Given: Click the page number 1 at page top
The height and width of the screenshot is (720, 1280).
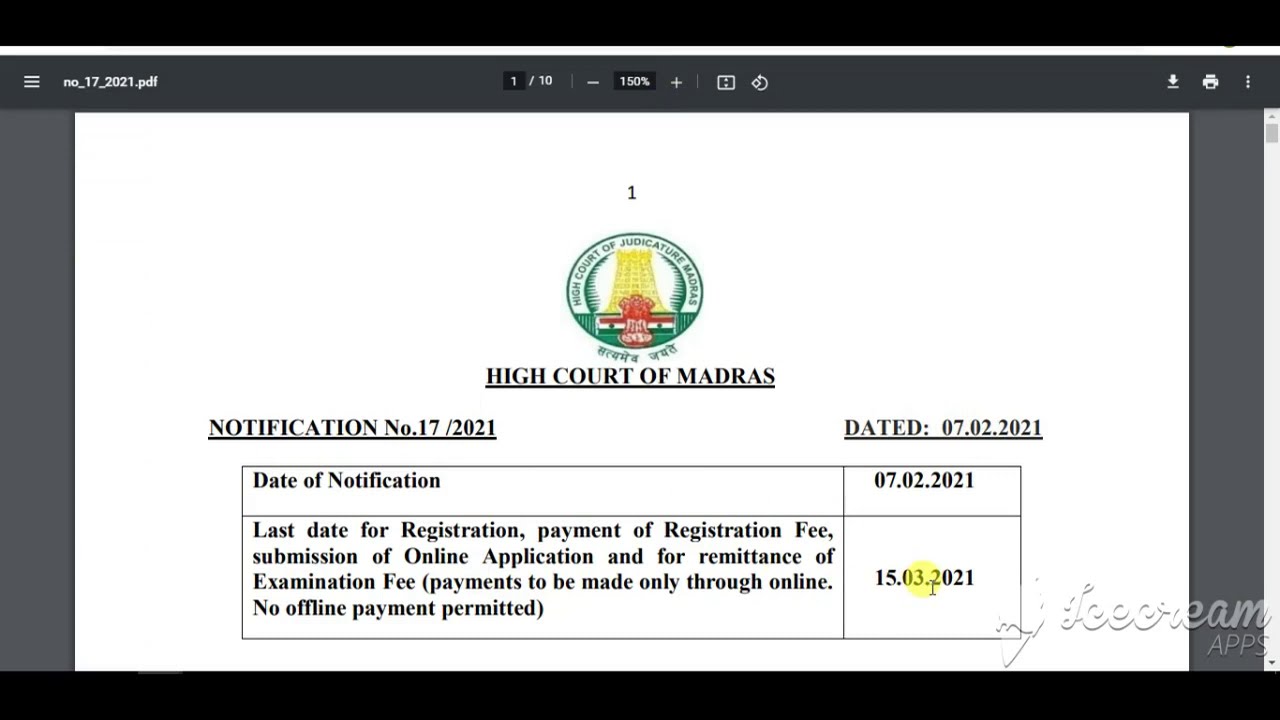Looking at the screenshot, I should [x=632, y=192].
